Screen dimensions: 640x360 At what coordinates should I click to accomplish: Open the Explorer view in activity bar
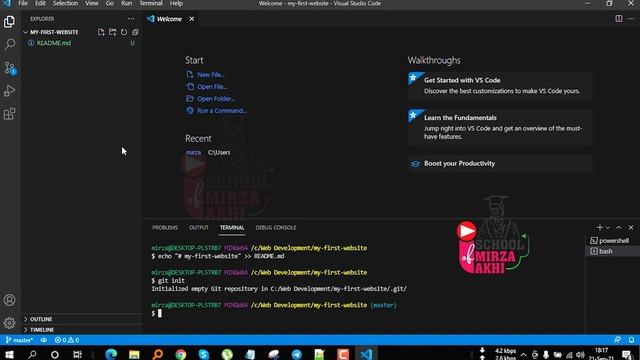(9, 21)
